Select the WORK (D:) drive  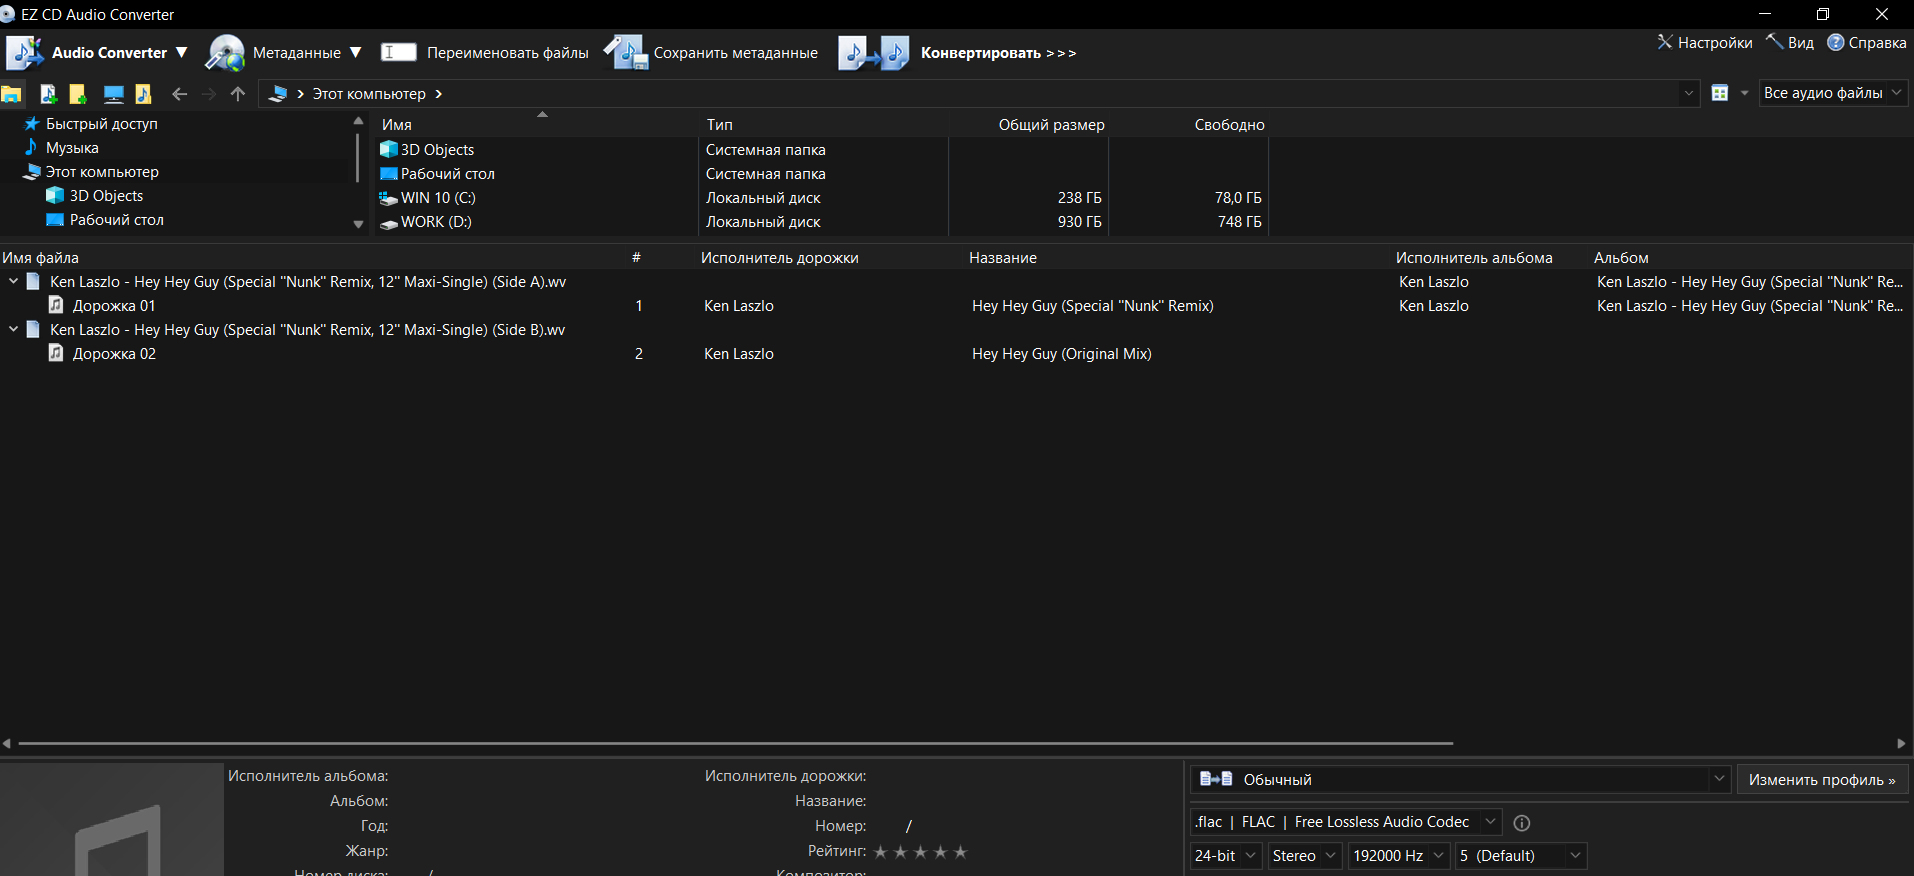435,222
